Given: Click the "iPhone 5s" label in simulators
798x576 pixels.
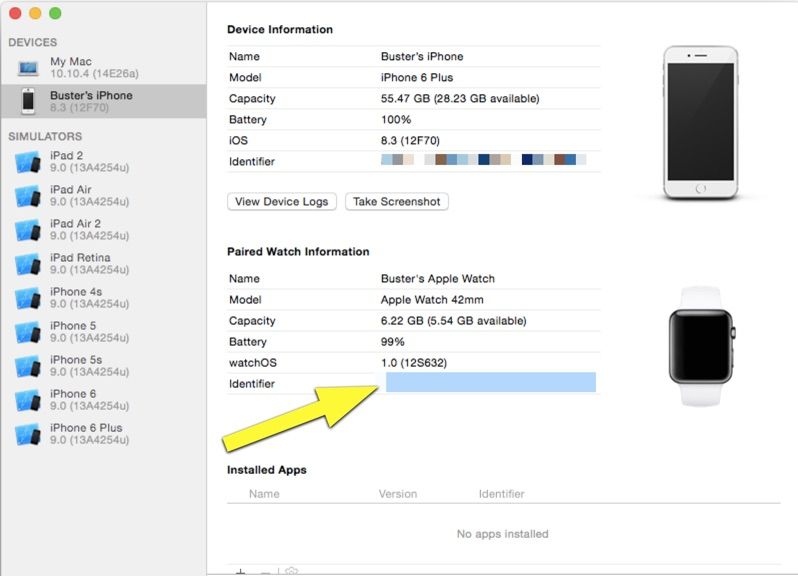Looking at the screenshot, I should 76,360.
